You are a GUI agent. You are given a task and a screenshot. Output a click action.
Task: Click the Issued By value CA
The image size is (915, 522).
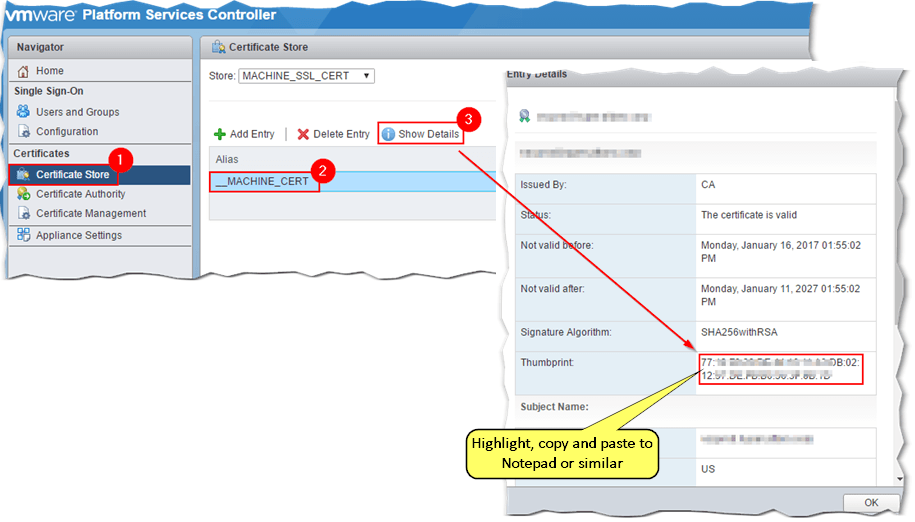708,184
